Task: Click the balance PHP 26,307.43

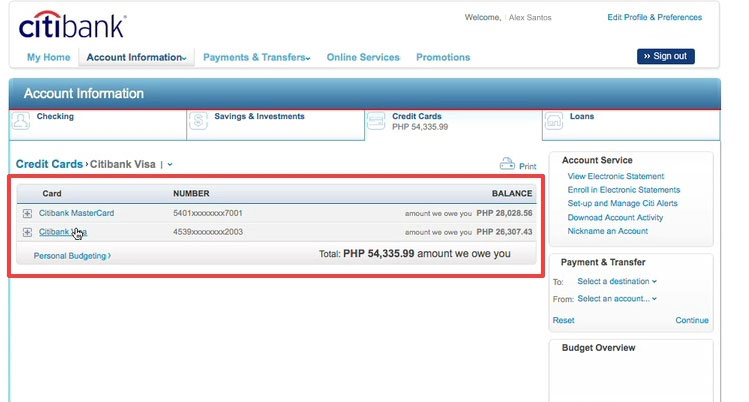Action: [x=504, y=232]
